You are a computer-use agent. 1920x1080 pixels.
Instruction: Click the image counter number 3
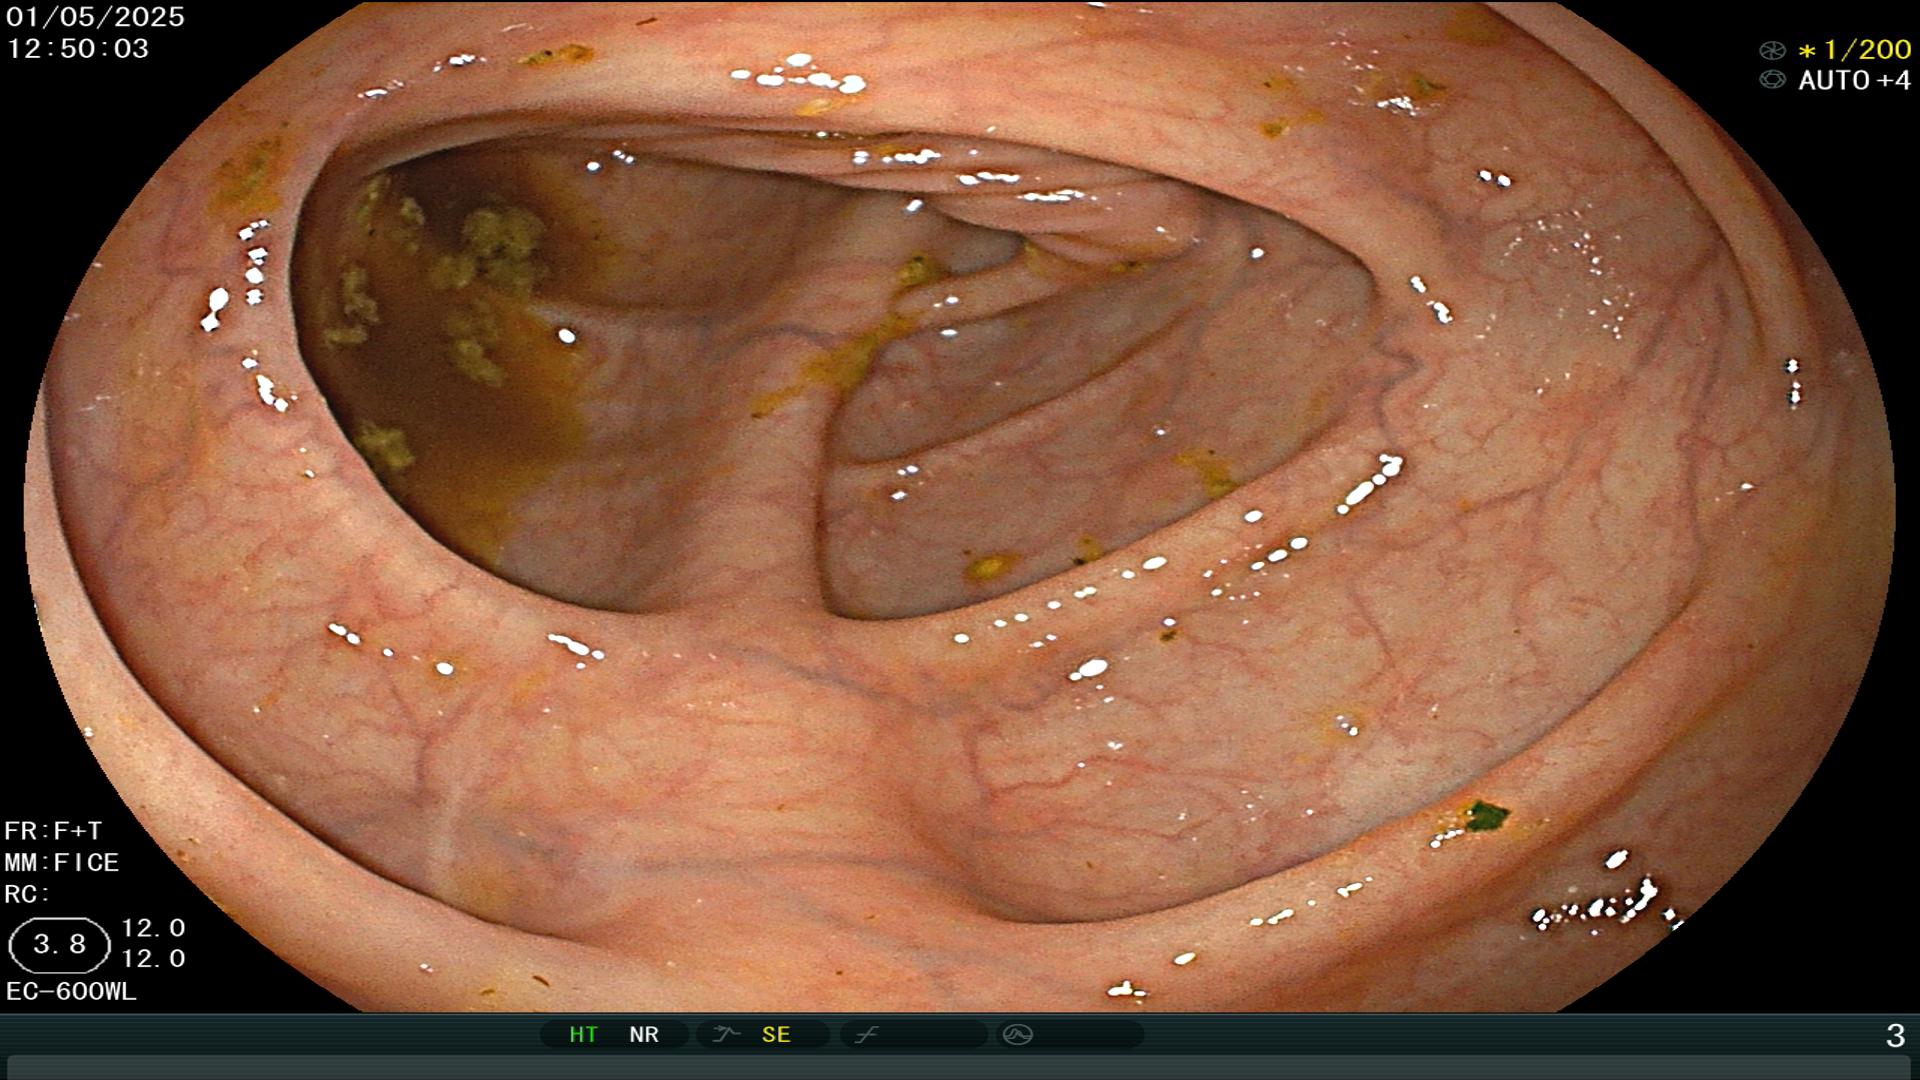click(x=1895, y=1036)
